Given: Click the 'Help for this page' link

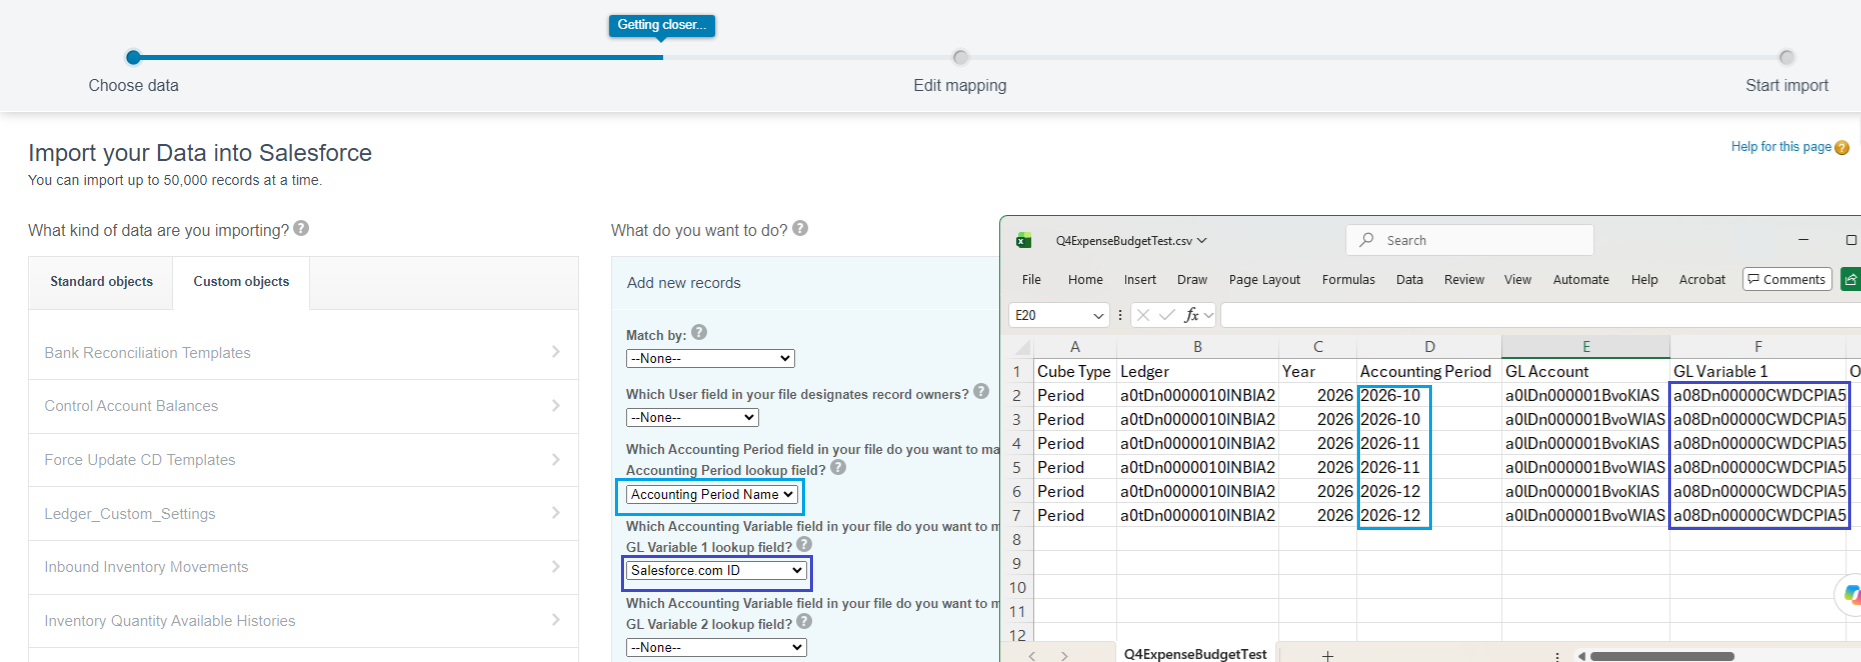Looking at the screenshot, I should [1781, 147].
